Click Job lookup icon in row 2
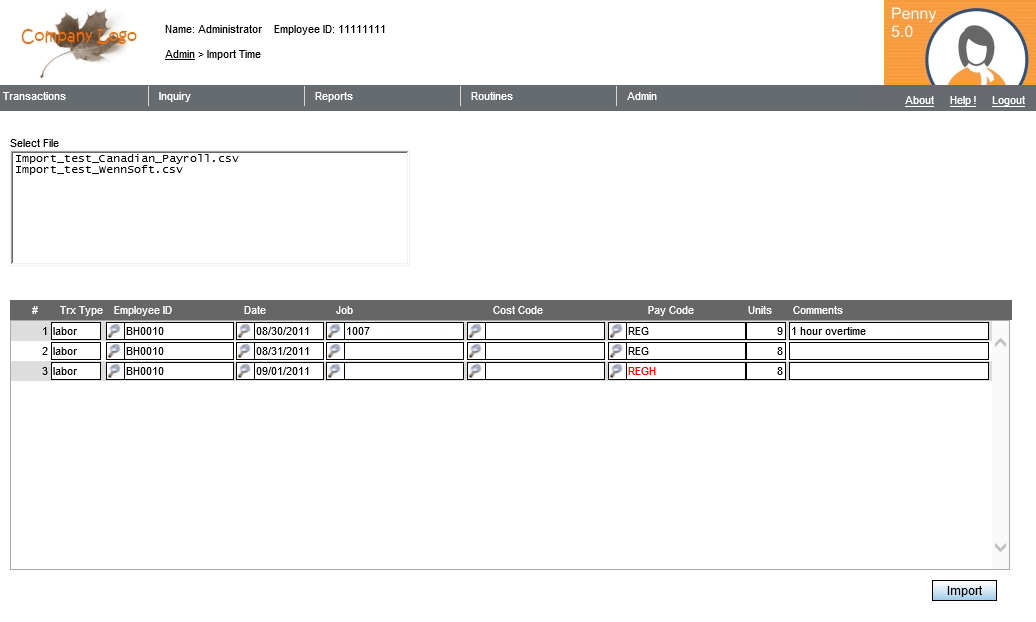The image size is (1036, 622). point(335,351)
